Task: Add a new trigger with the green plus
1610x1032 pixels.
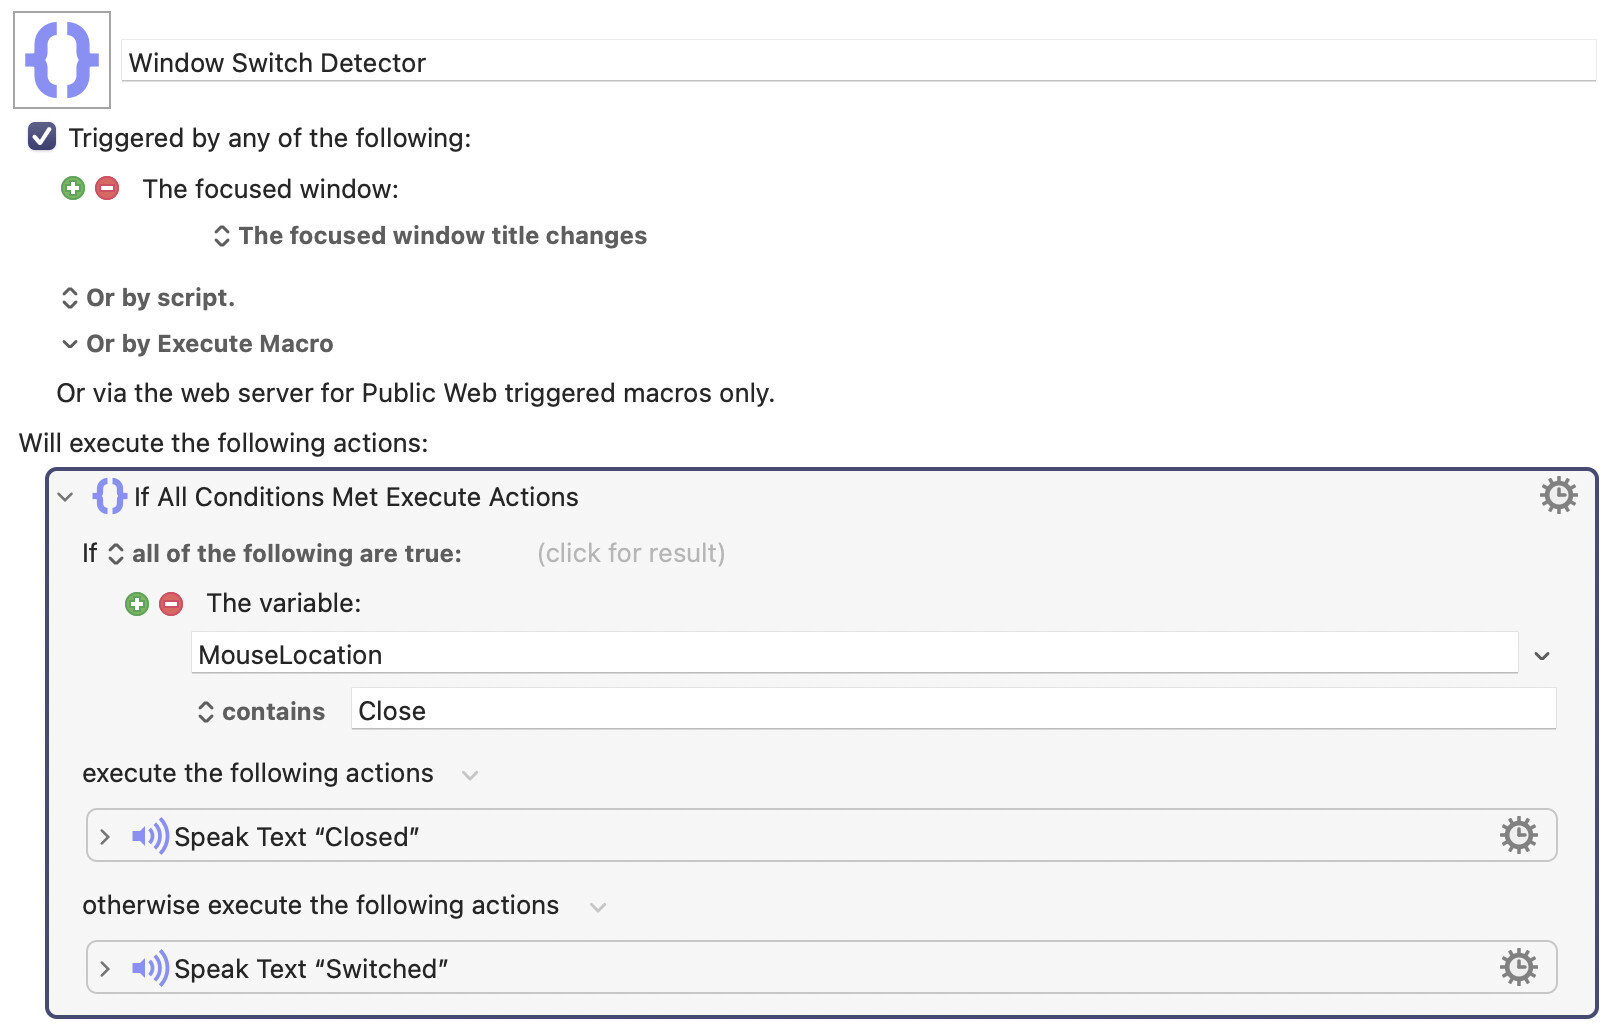Action: pyautogui.click(x=73, y=188)
